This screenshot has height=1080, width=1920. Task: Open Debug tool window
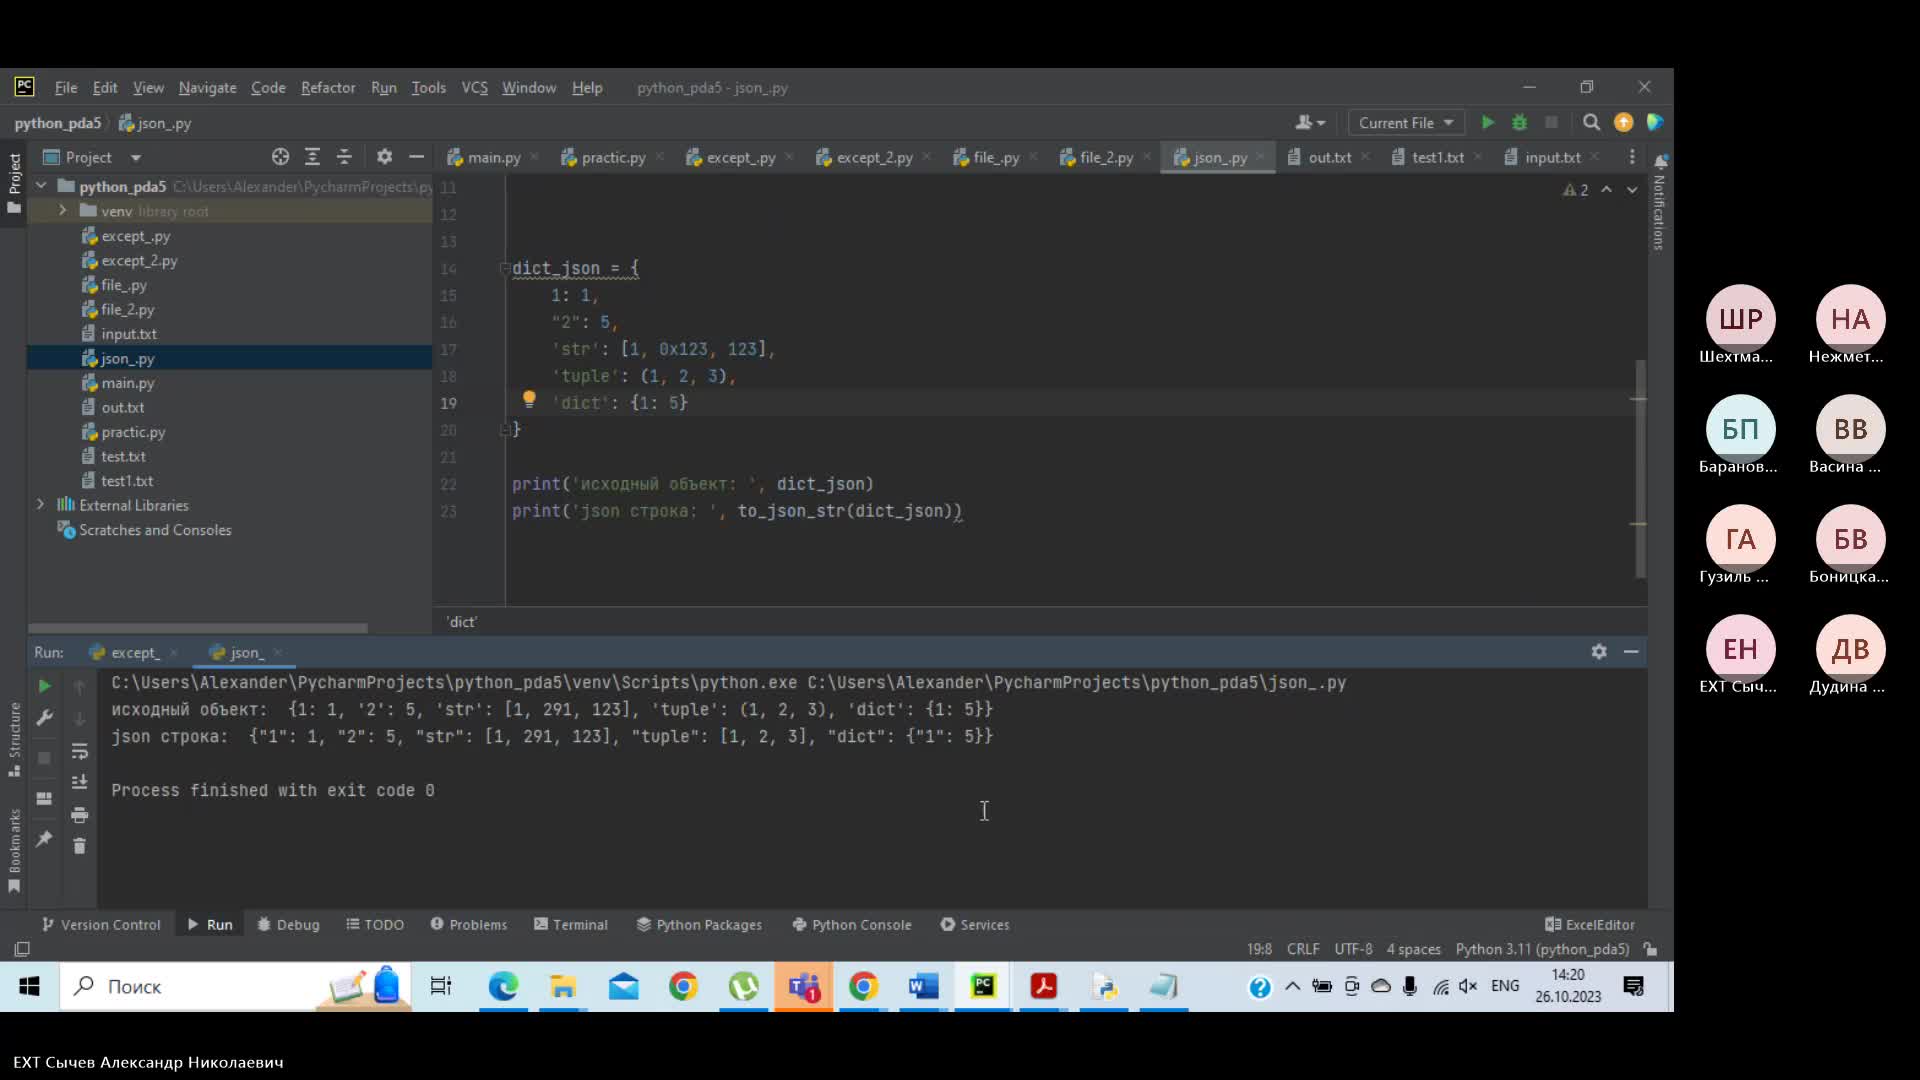(x=288, y=925)
